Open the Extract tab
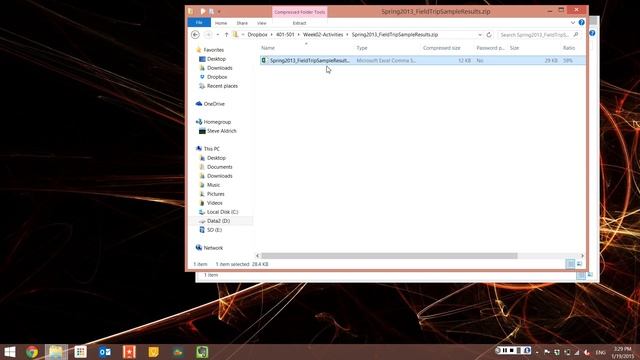640x360 pixels. [299, 23]
